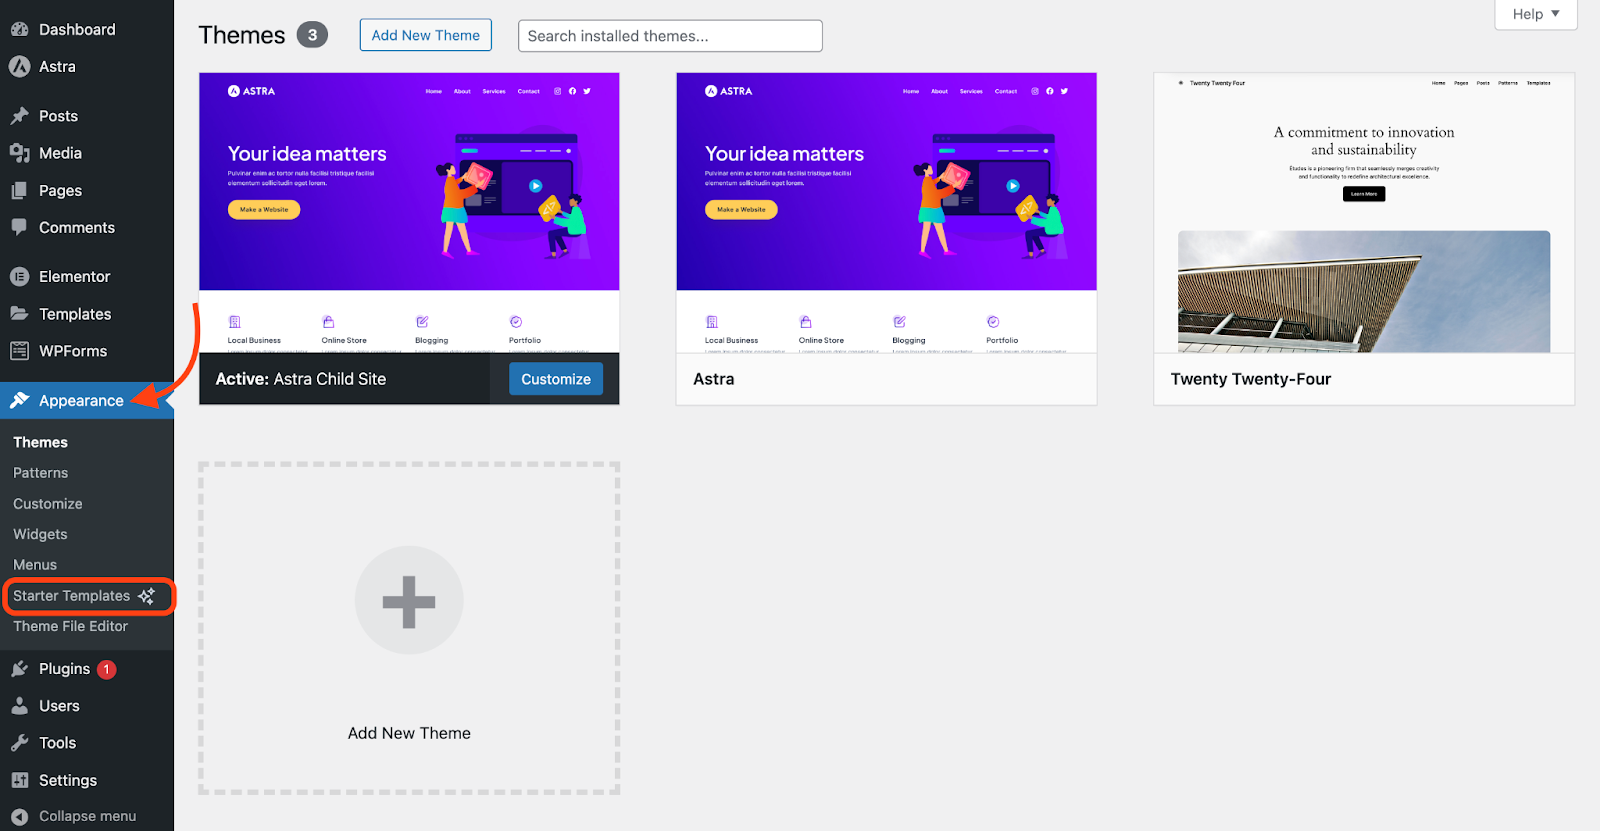Click the theme count badge showing 3
The image size is (1600, 831).
click(312, 35)
